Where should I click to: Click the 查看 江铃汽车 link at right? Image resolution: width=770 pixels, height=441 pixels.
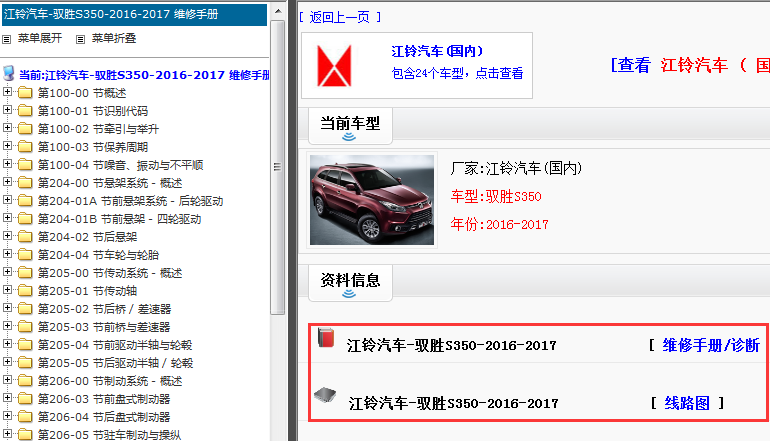click(x=690, y=65)
